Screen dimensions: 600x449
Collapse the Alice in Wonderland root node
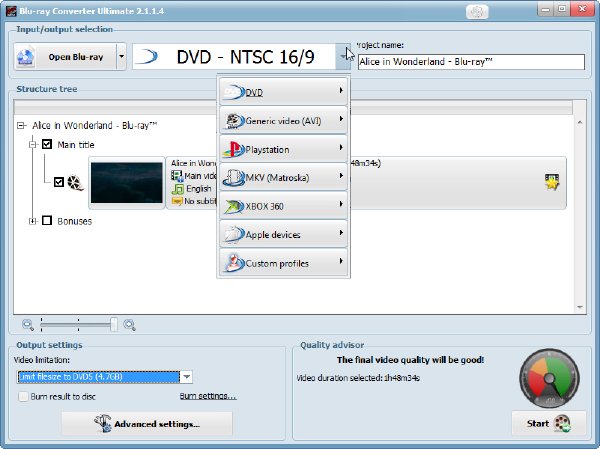[x=21, y=126]
